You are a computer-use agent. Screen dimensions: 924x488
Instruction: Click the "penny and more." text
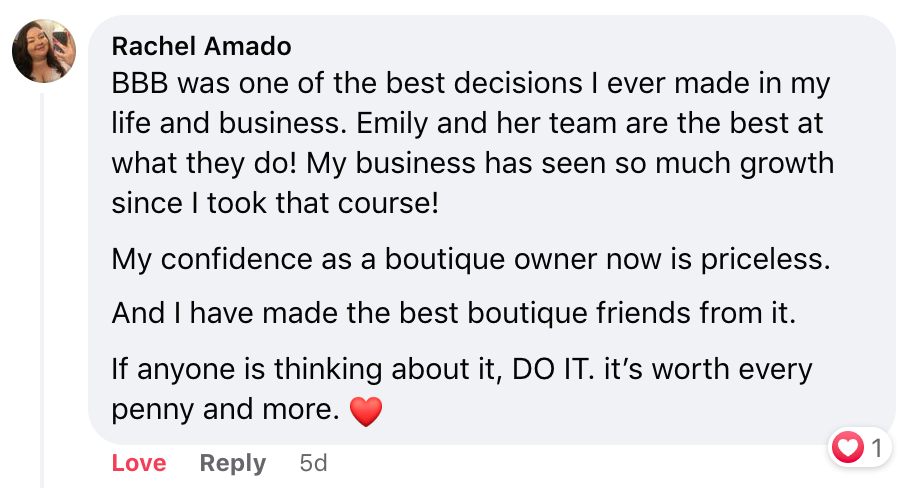226,410
